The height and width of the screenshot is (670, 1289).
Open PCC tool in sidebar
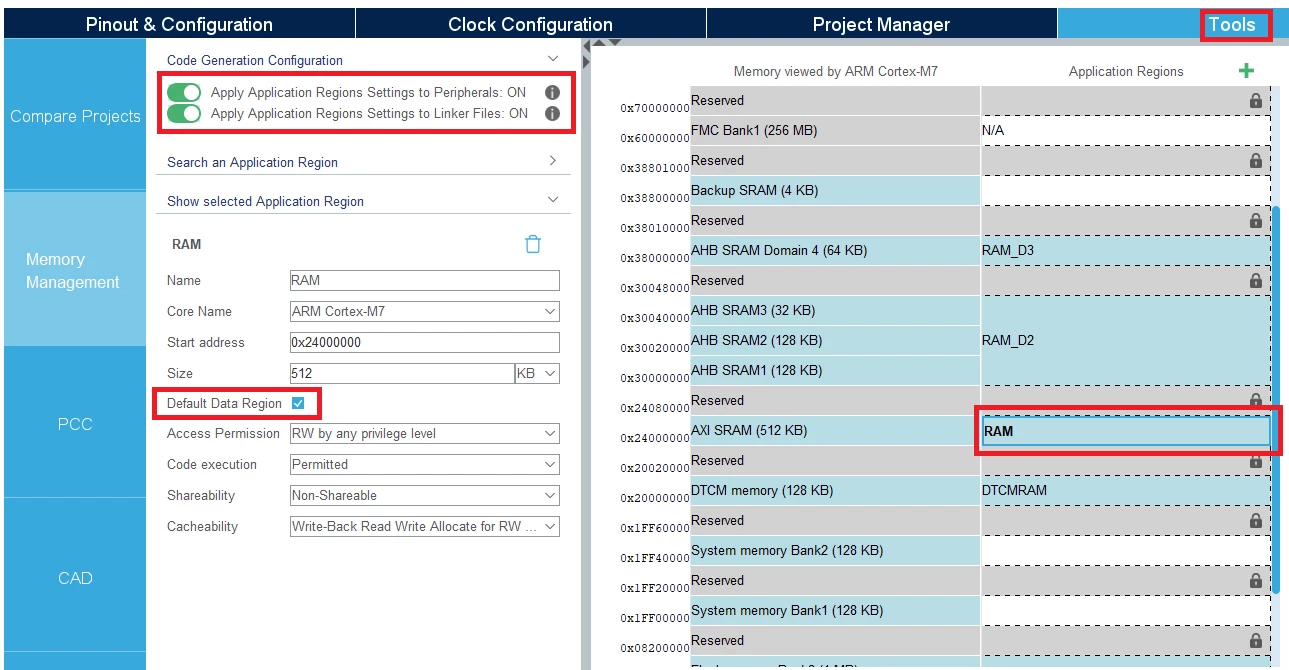[75, 424]
